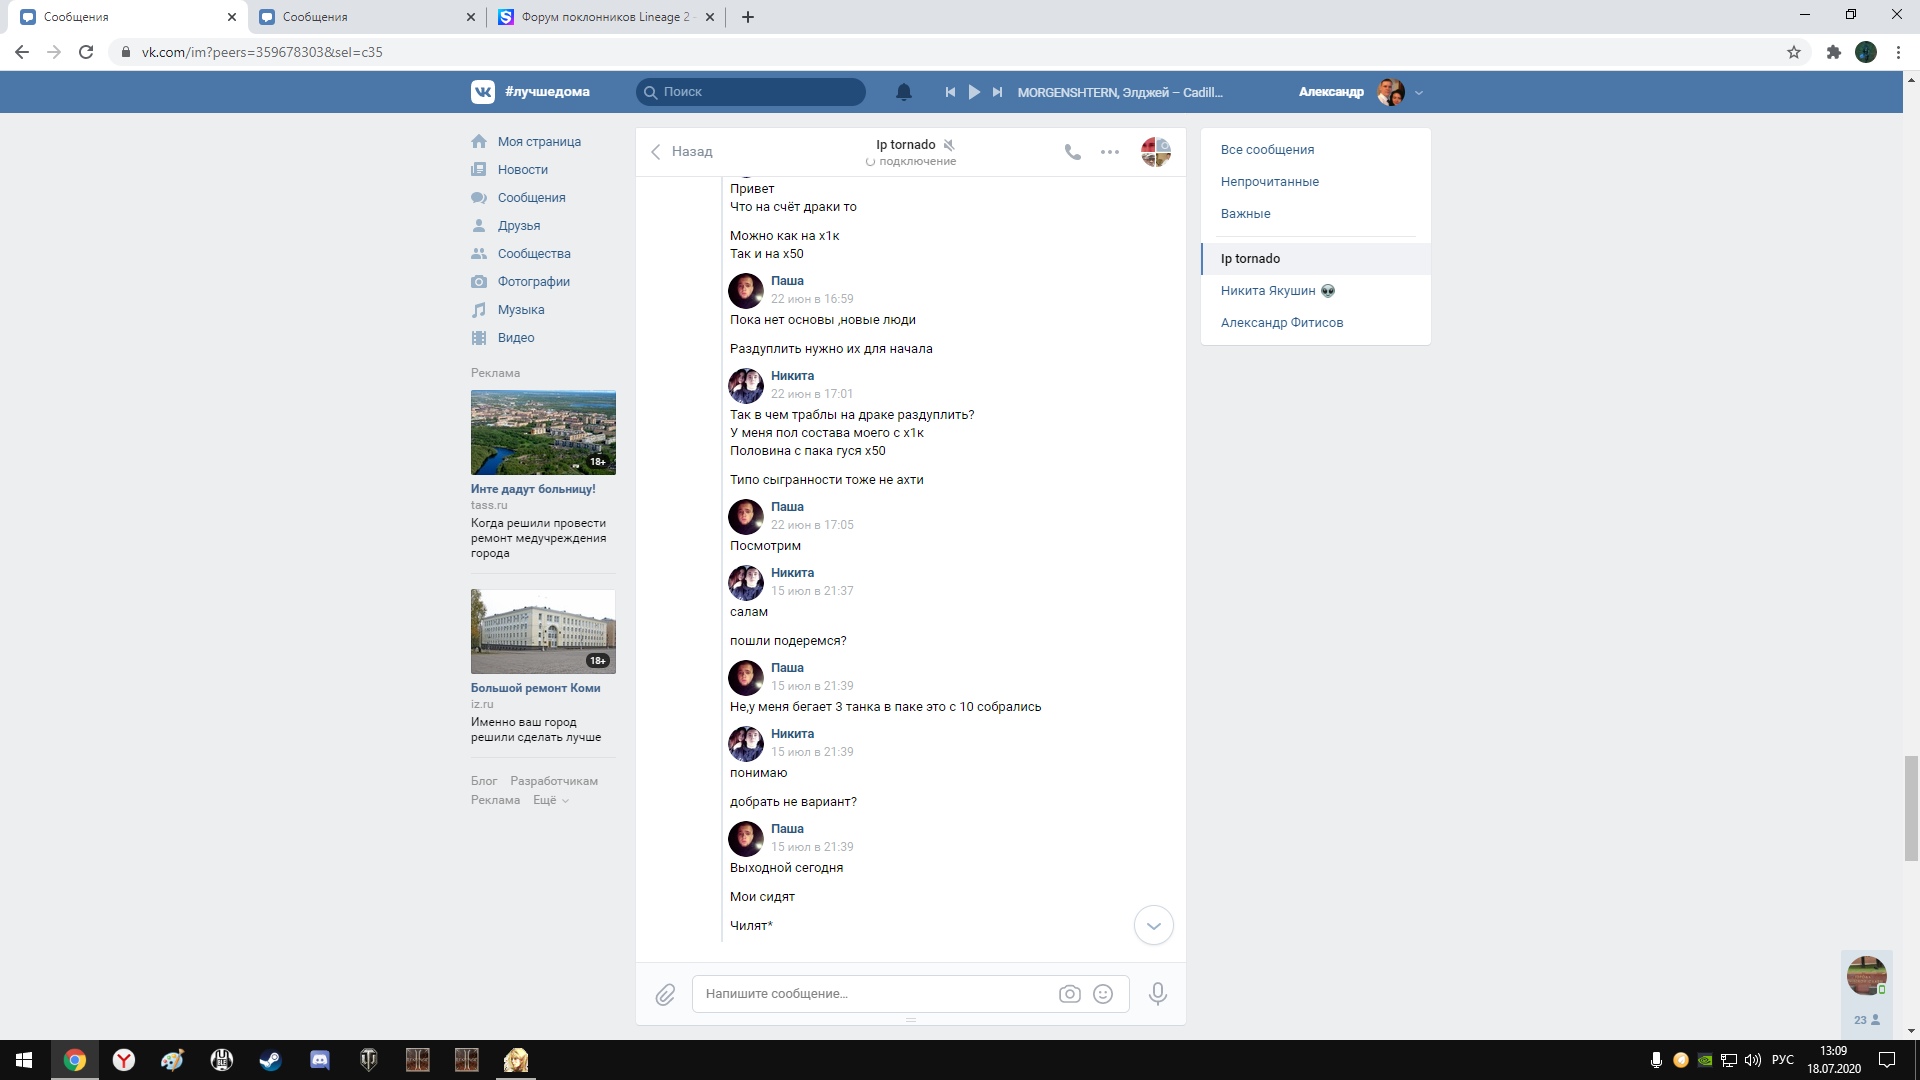Open Discord from the Windows taskbar
Screen dimensions: 1920x1080
(x=319, y=1060)
